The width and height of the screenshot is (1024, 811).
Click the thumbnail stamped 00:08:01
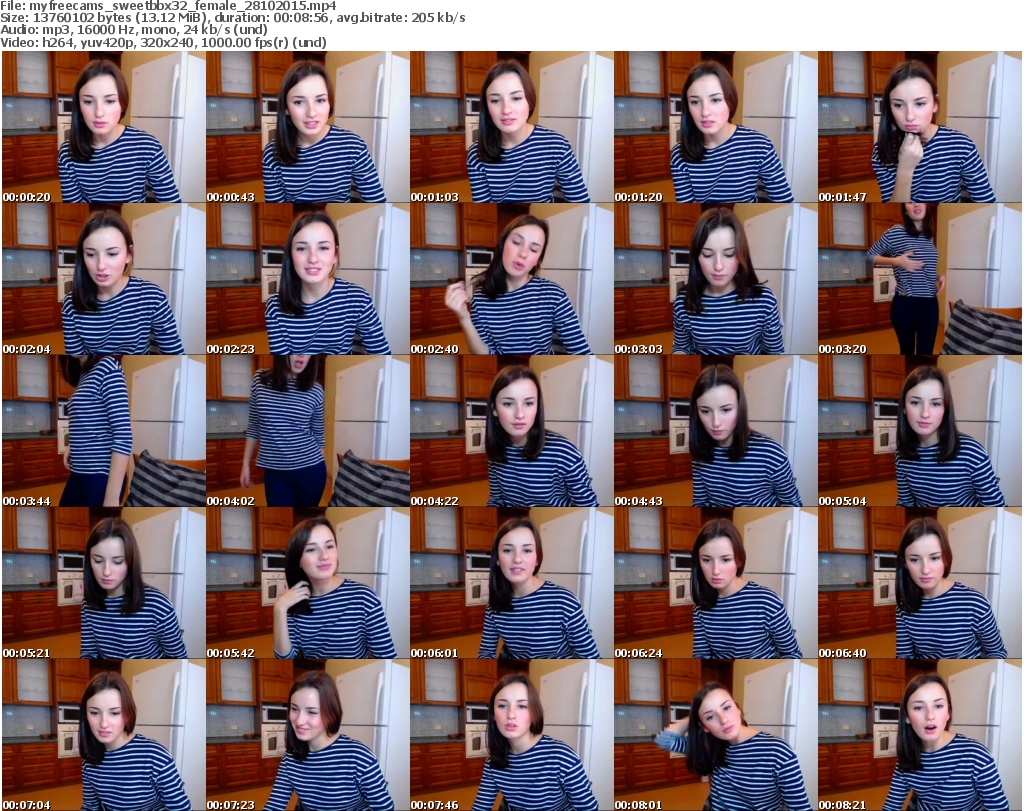715,735
